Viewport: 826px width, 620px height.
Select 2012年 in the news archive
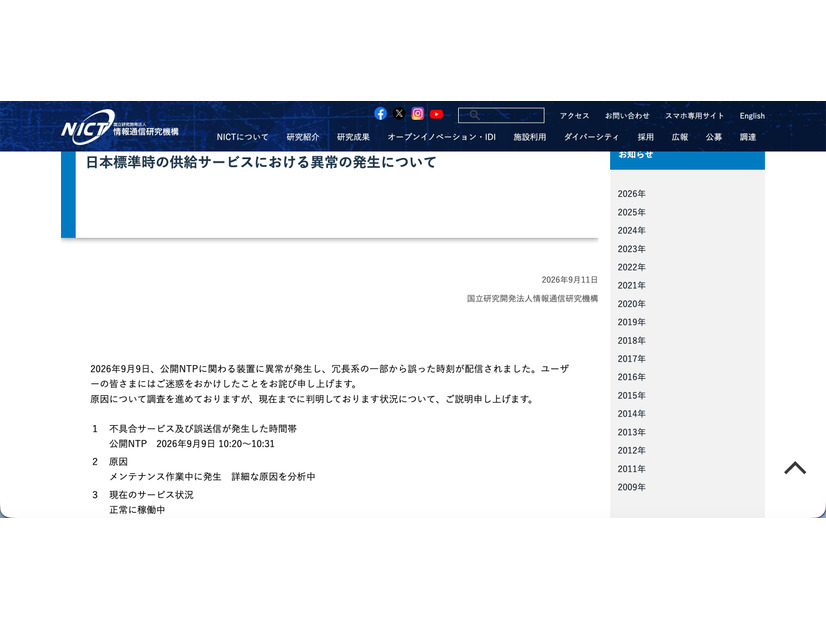click(631, 450)
